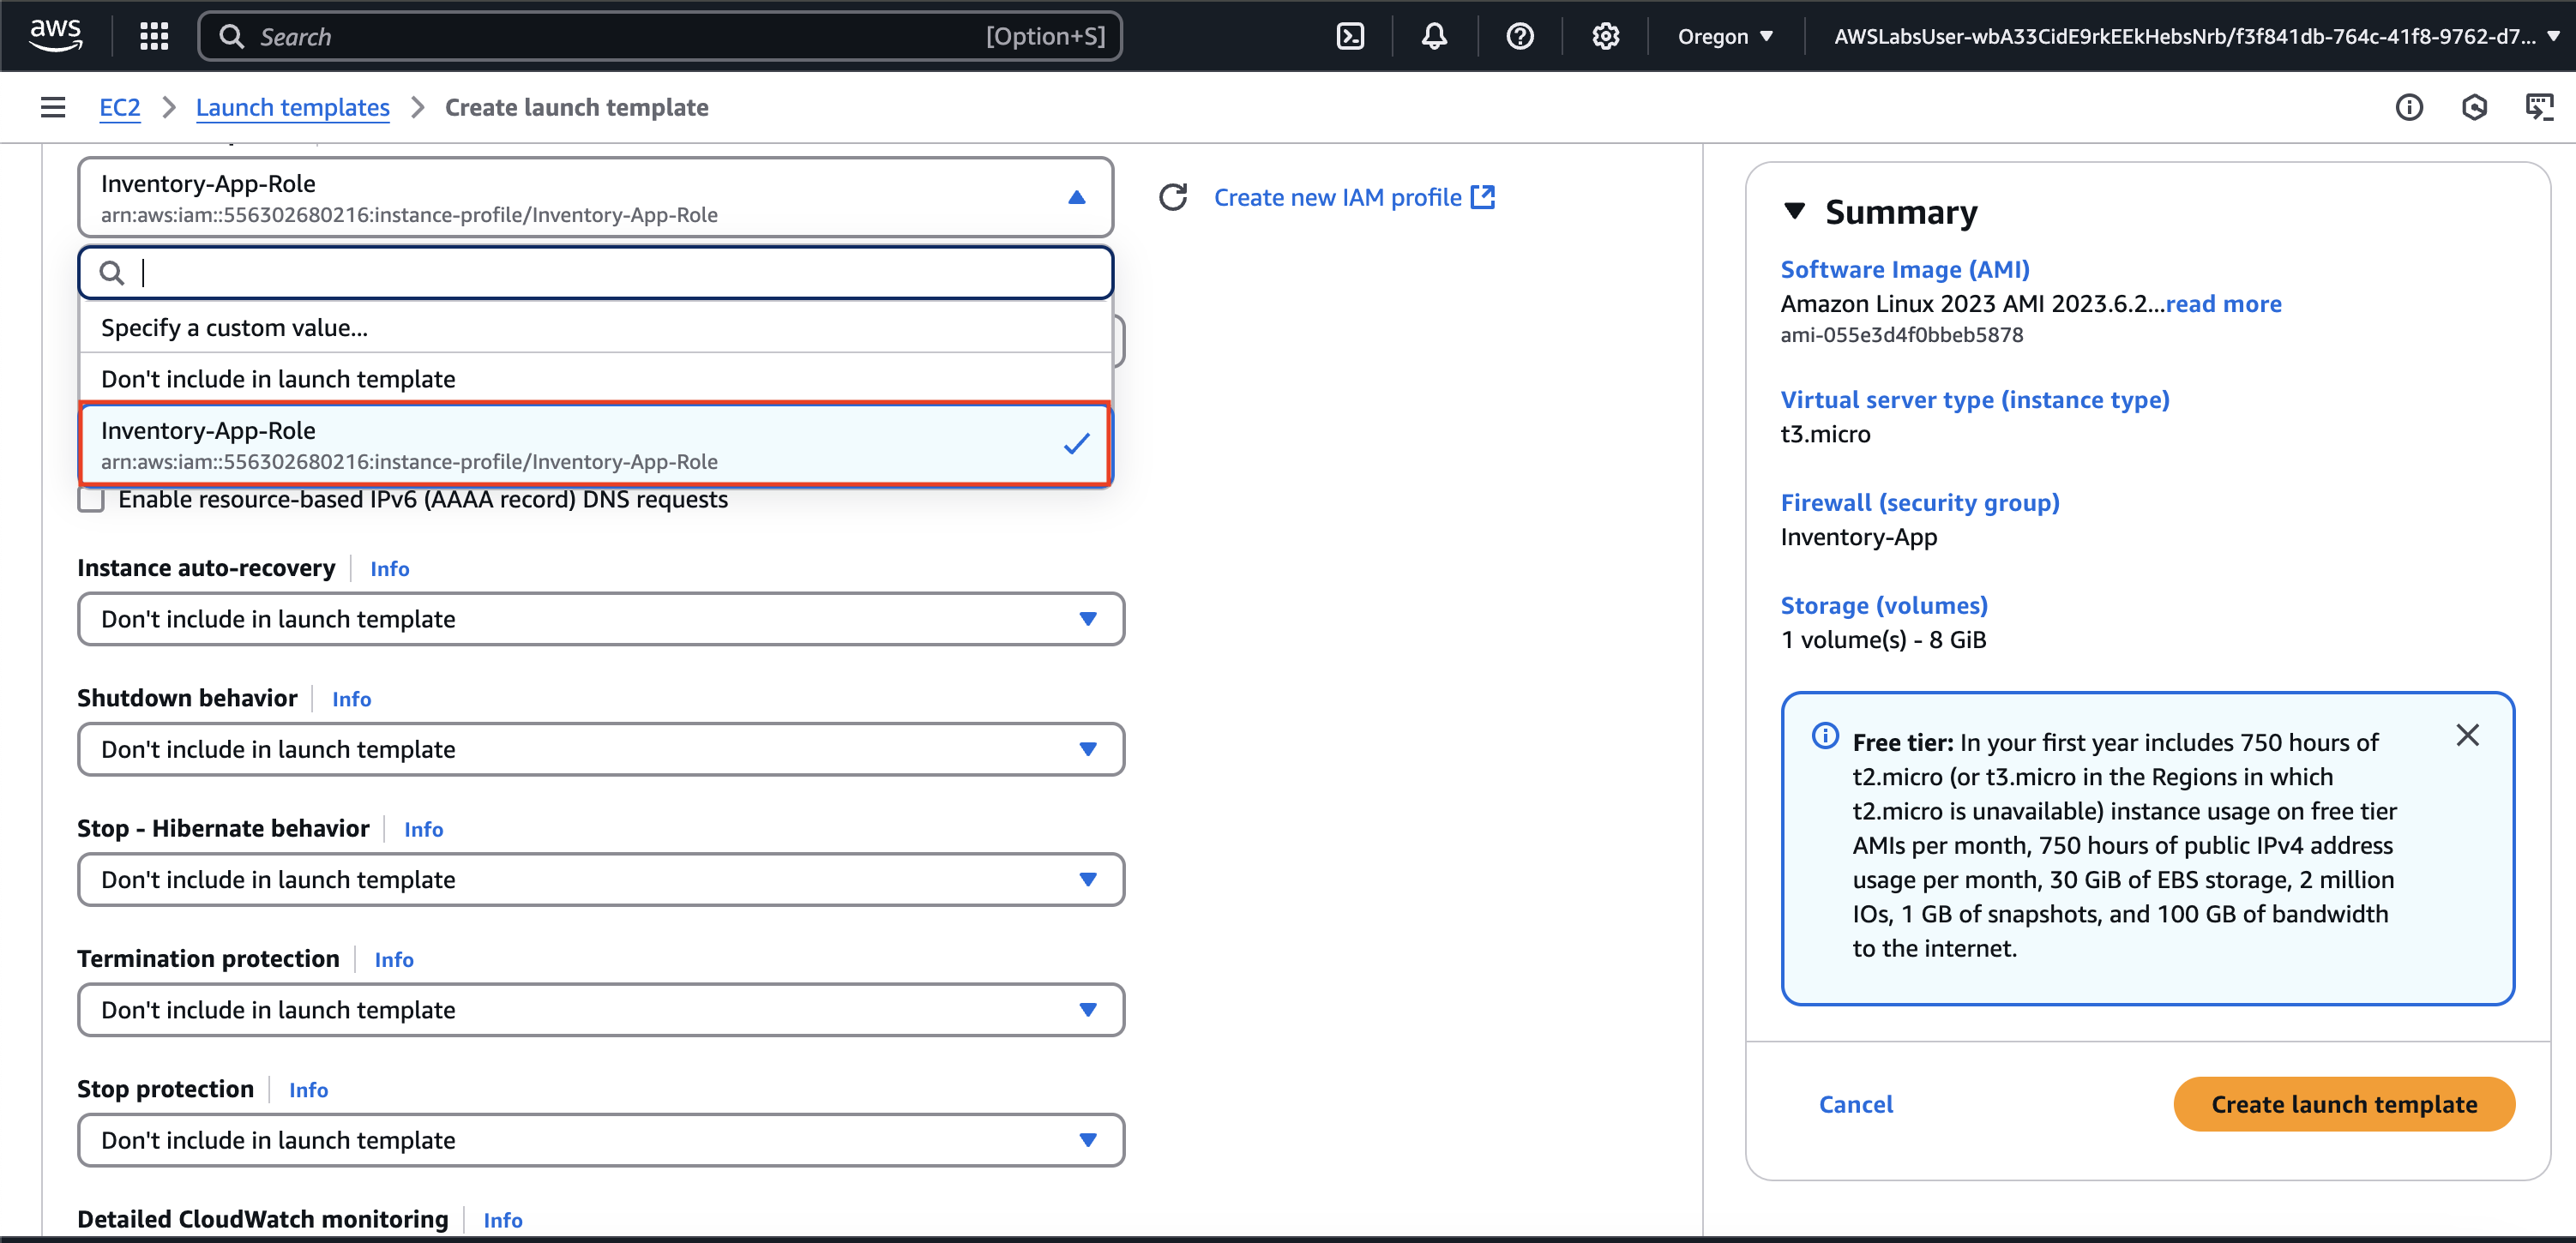Screen dimensions: 2576x1243
Task: Open the AWS services grid menu
Action: [153, 36]
